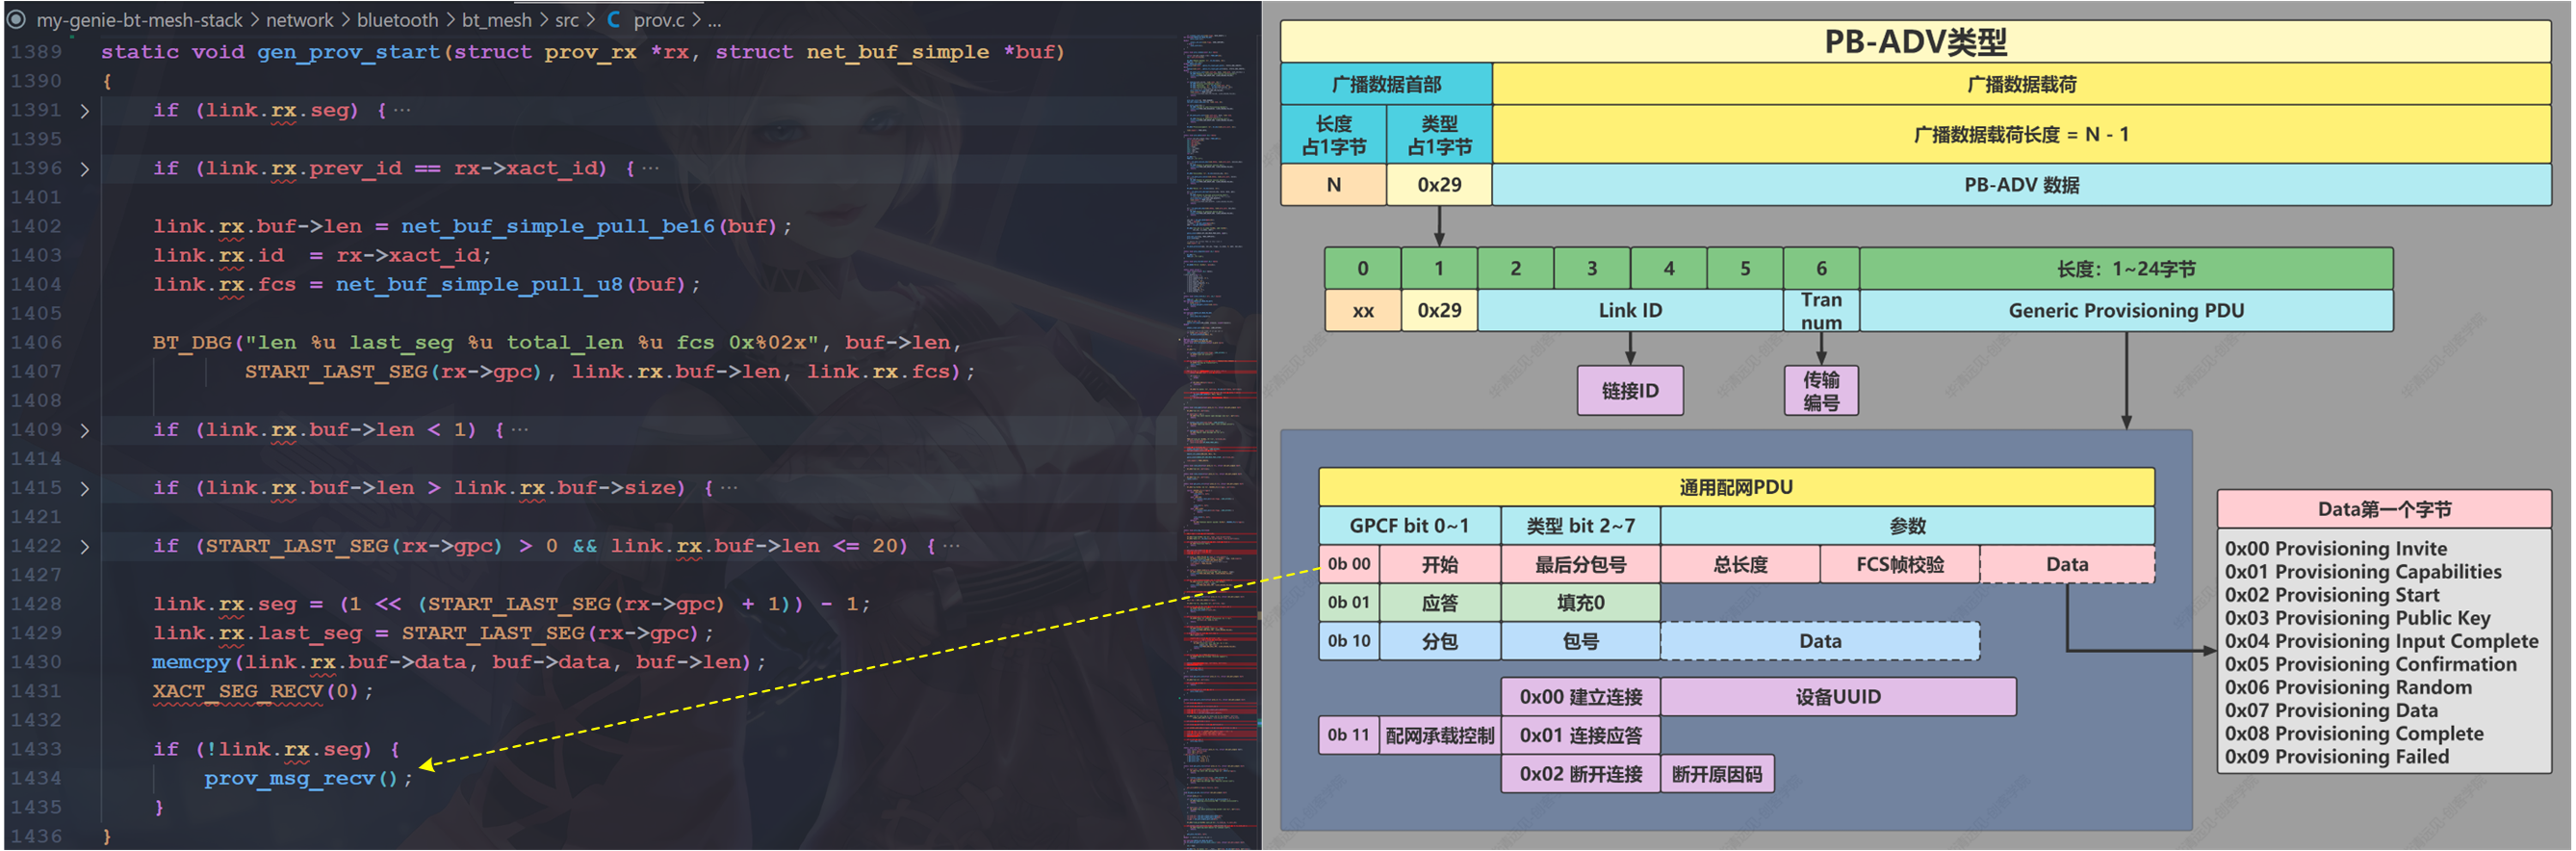Click the unsaved circle icon in breadcrumb
This screenshot has width=2576, height=851.
(16, 19)
